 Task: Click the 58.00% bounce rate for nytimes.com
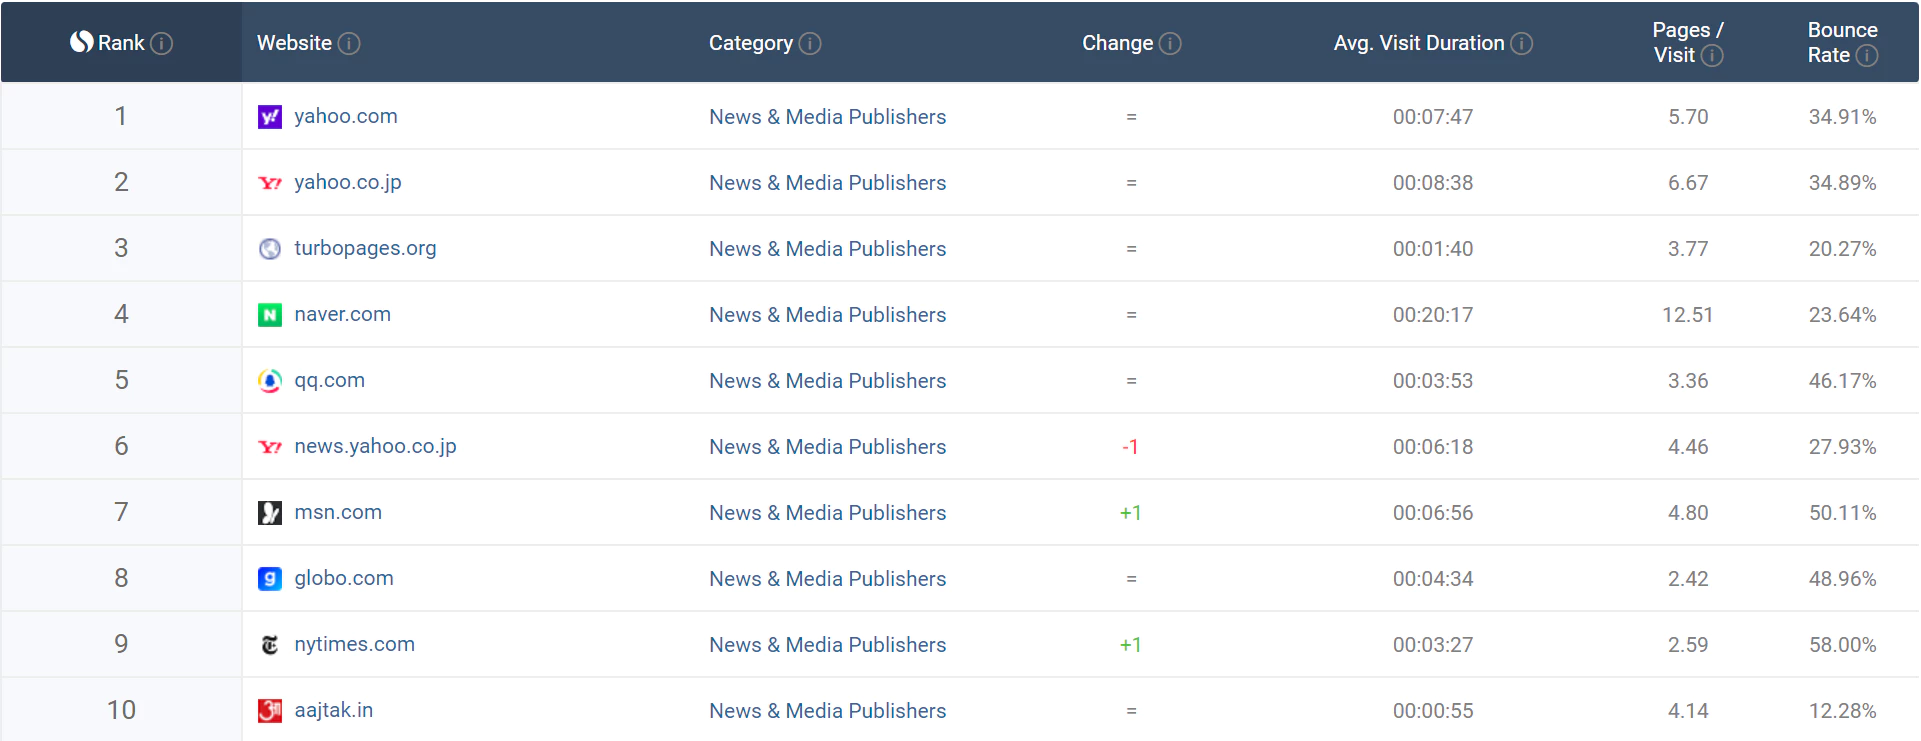[1842, 645]
